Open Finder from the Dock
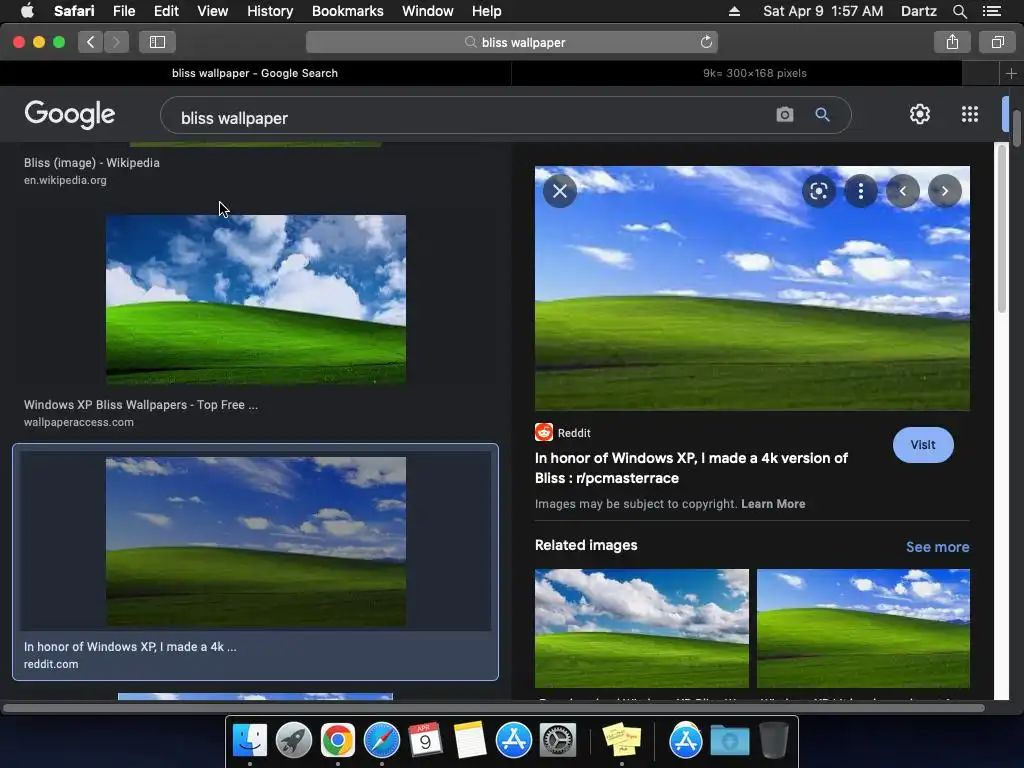The image size is (1024, 768). [x=250, y=740]
